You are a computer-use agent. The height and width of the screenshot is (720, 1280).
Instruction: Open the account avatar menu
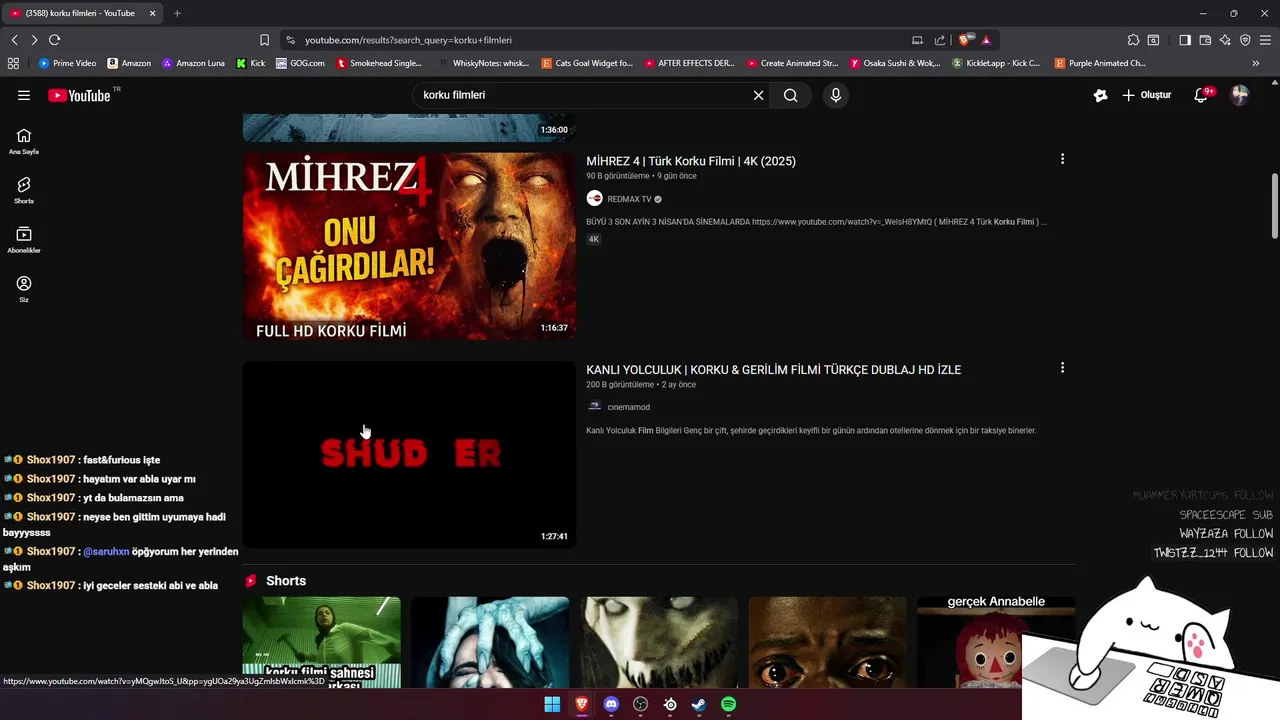[x=1239, y=95]
